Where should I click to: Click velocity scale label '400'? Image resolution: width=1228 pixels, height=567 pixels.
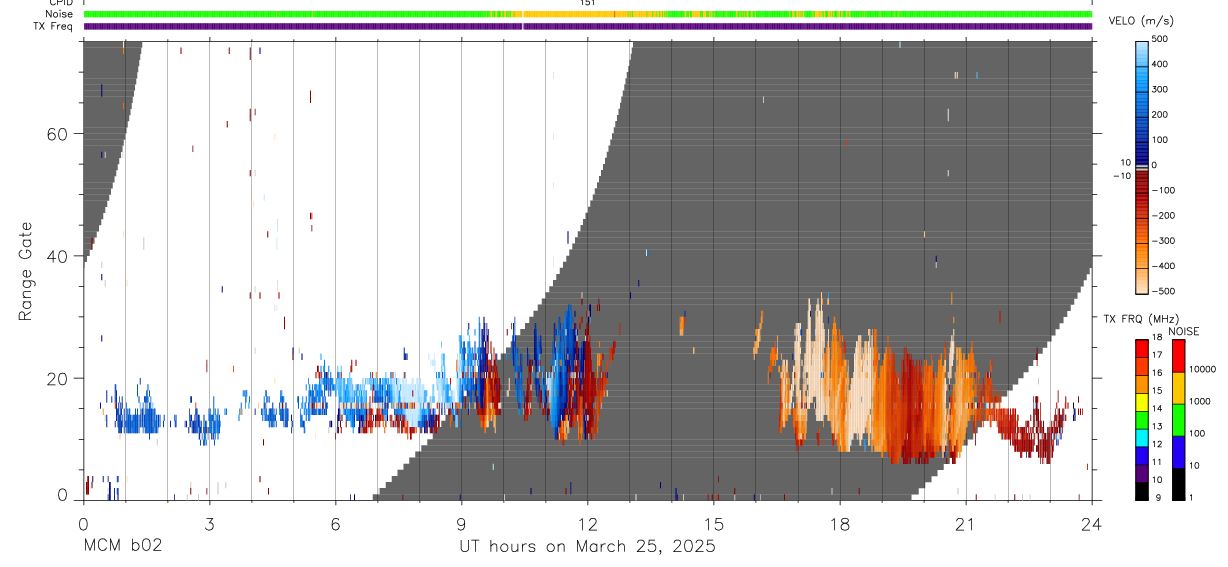[x=1162, y=64]
